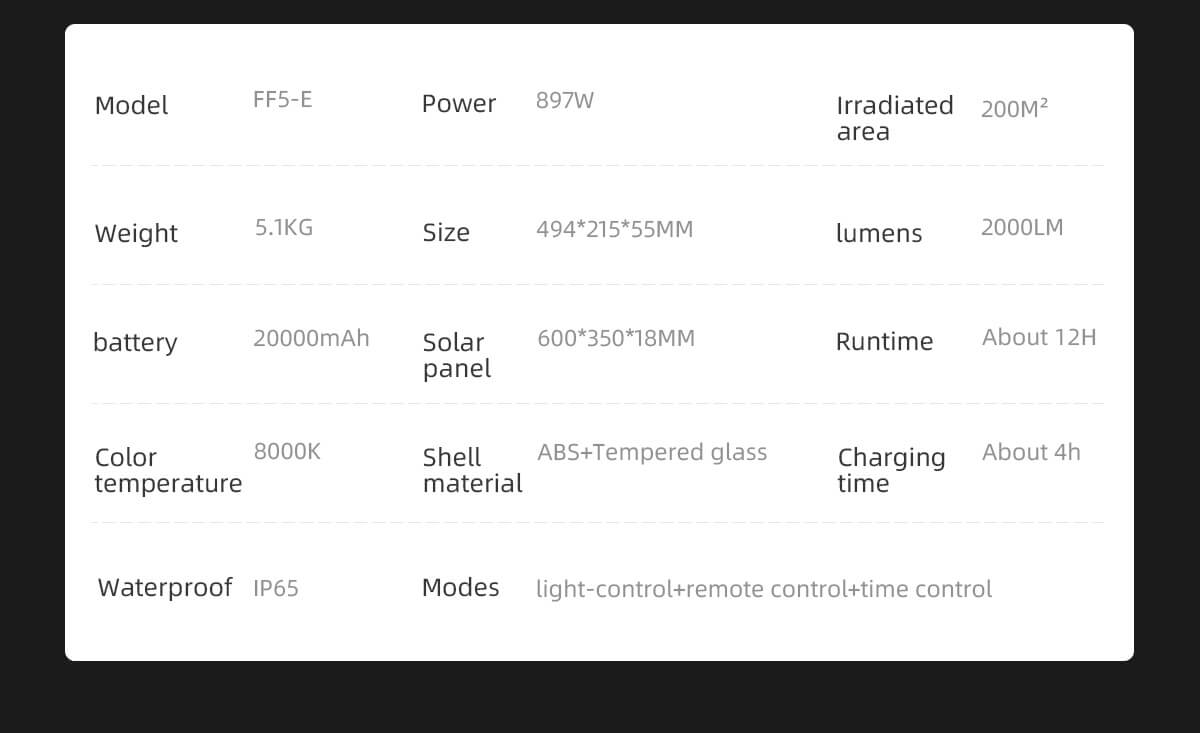The width and height of the screenshot is (1200, 733).
Task: Select the 8000K color temperature value
Action: click(286, 451)
